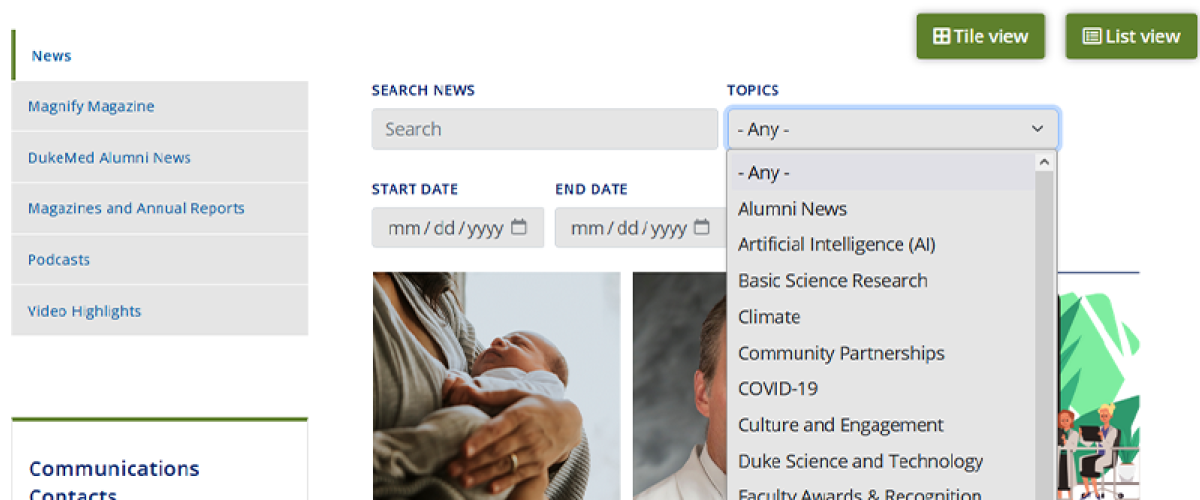Open the Start Date calendar picker icon
The image size is (1200, 500).
tap(519, 227)
